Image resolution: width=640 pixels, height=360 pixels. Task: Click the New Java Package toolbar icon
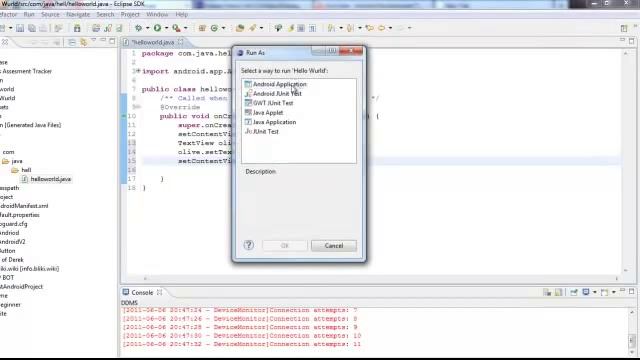click(202, 28)
